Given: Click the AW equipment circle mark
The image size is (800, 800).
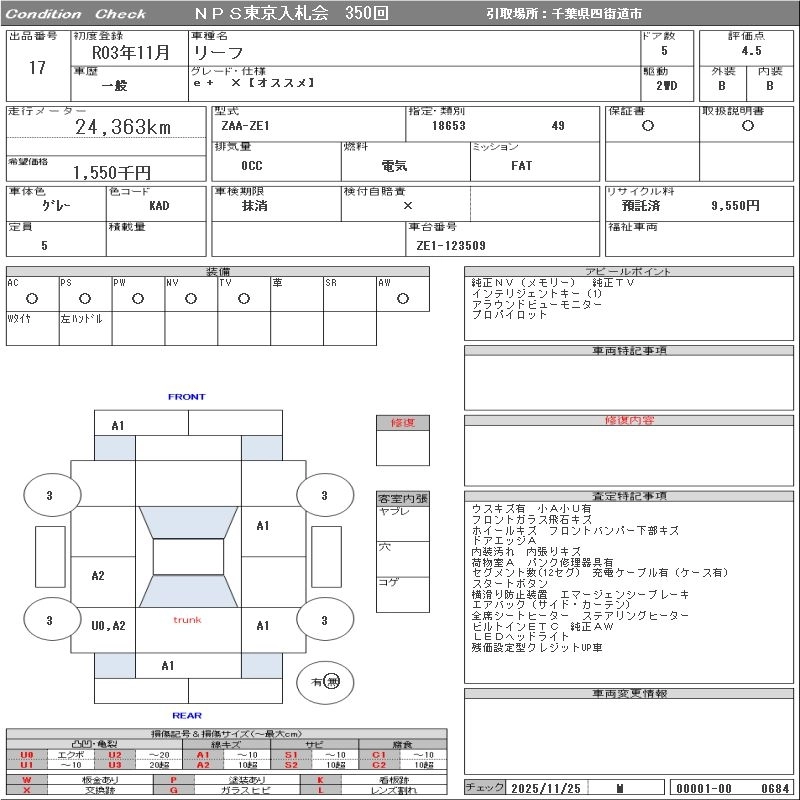Looking at the screenshot, I should (403, 298).
